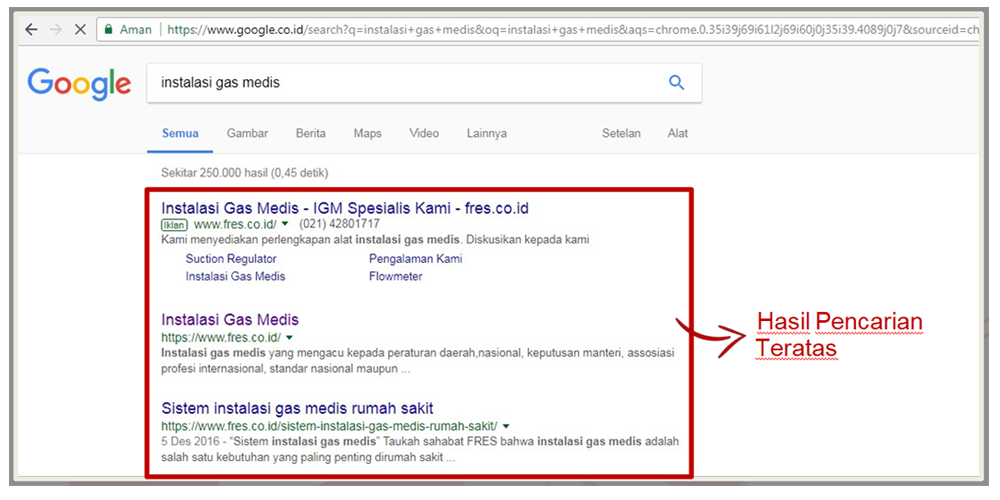Viewport: 1000px width, 500px height.
Task: Open the purple 'Instalasi Gas Medis' organic result
Action: pyautogui.click(x=230, y=320)
